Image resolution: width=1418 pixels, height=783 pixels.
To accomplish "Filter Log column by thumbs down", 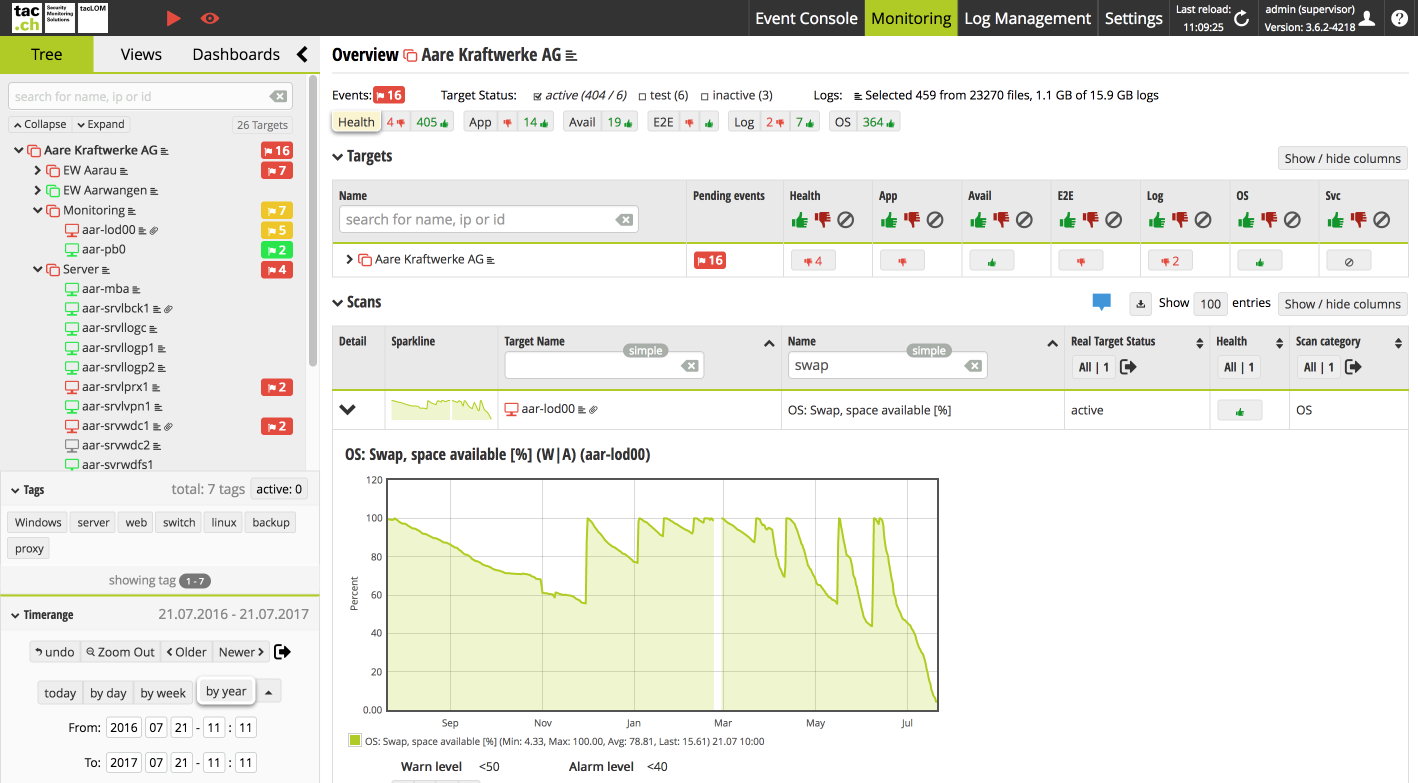I will 1180,219.
